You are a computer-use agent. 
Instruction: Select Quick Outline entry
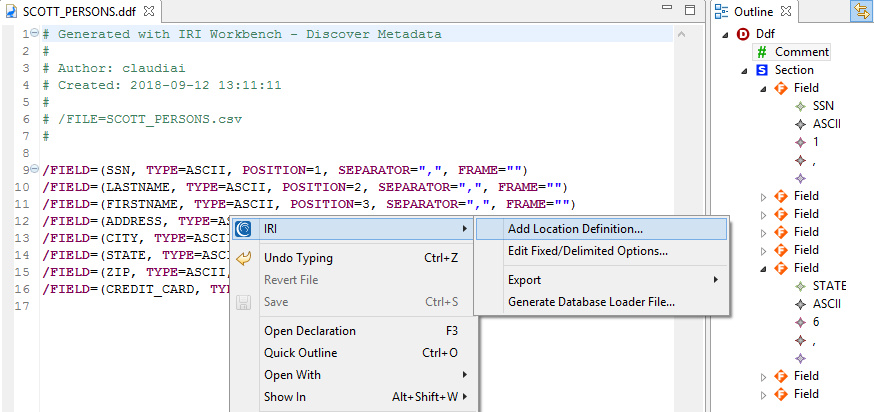353,353
